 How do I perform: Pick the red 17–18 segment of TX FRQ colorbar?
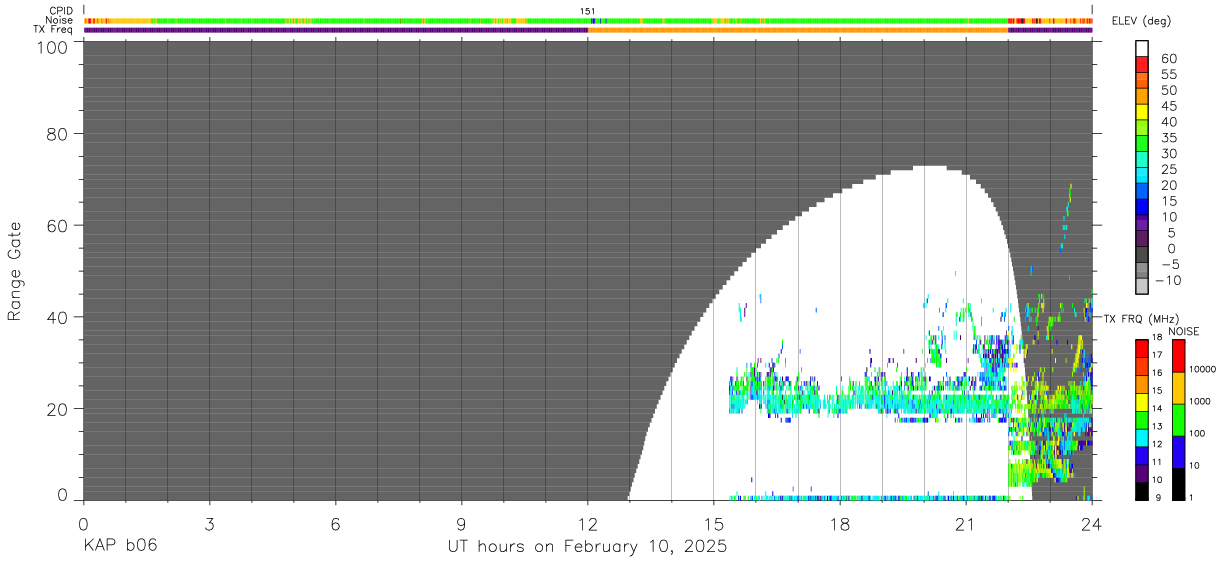click(1142, 347)
